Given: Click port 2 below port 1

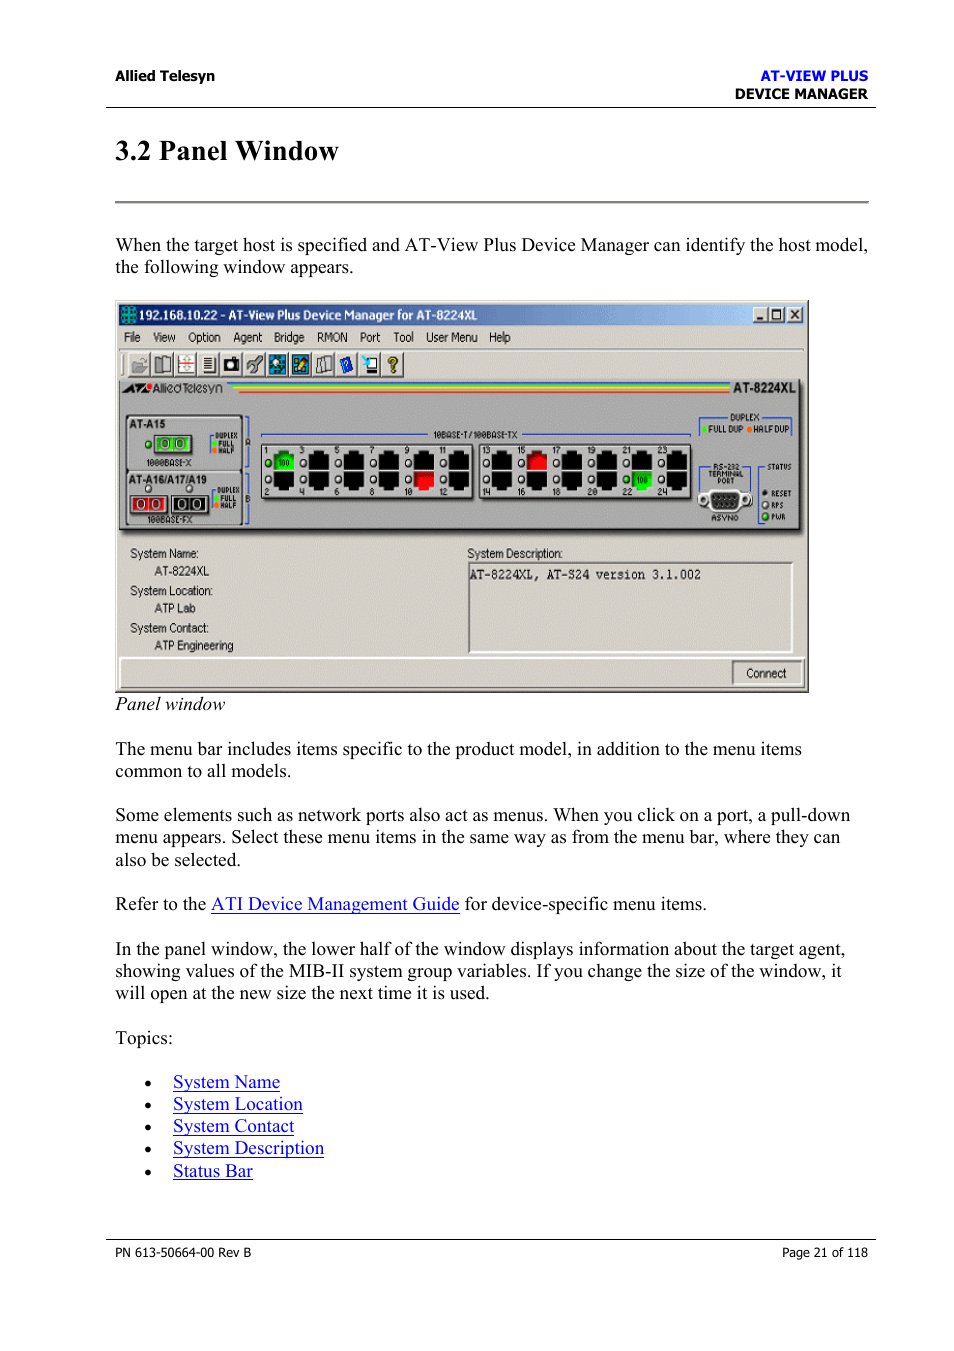Looking at the screenshot, I should coord(284,481).
